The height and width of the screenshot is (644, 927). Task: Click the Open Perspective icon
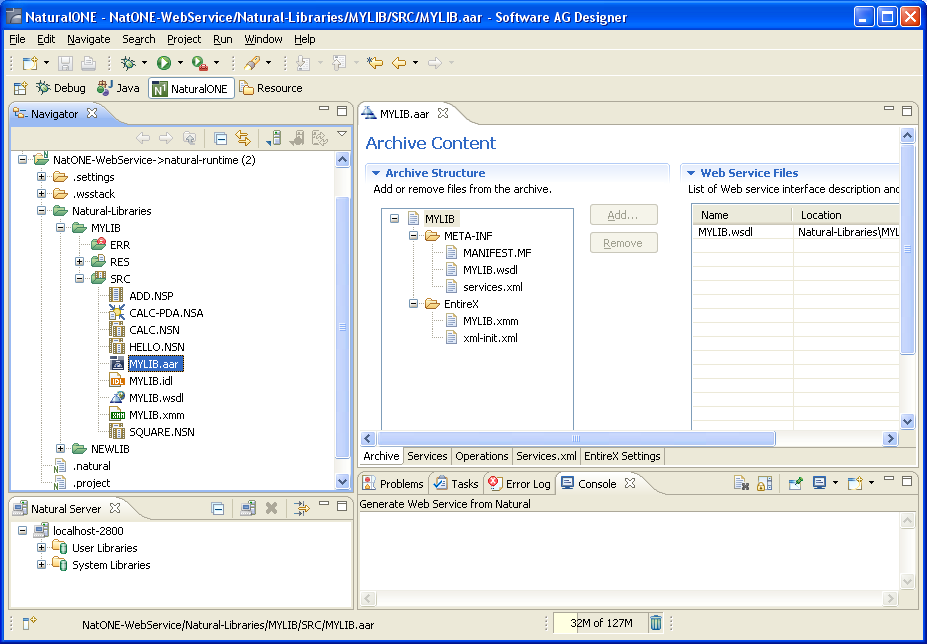click(21, 88)
